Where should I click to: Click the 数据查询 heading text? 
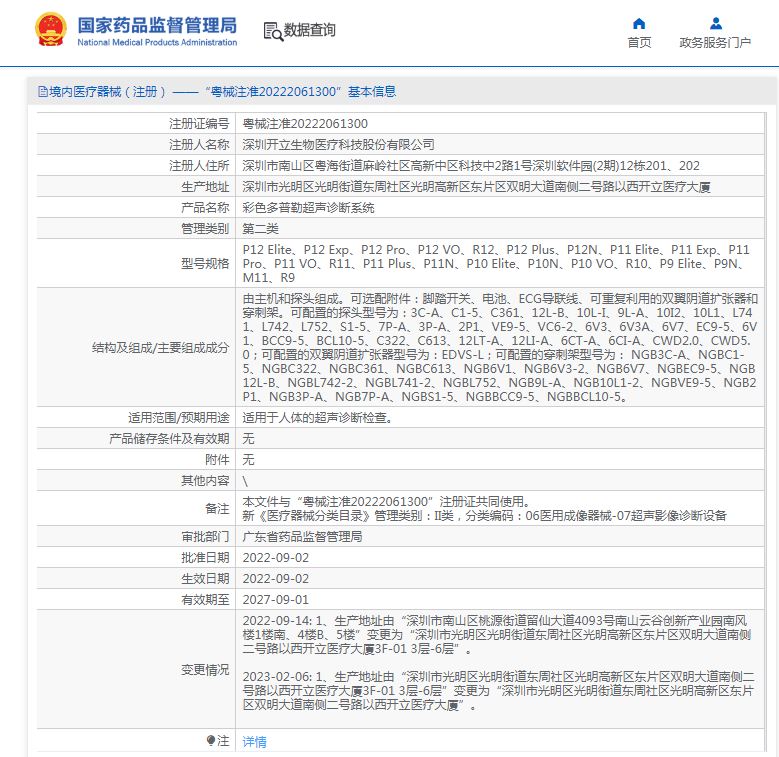coord(310,31)
